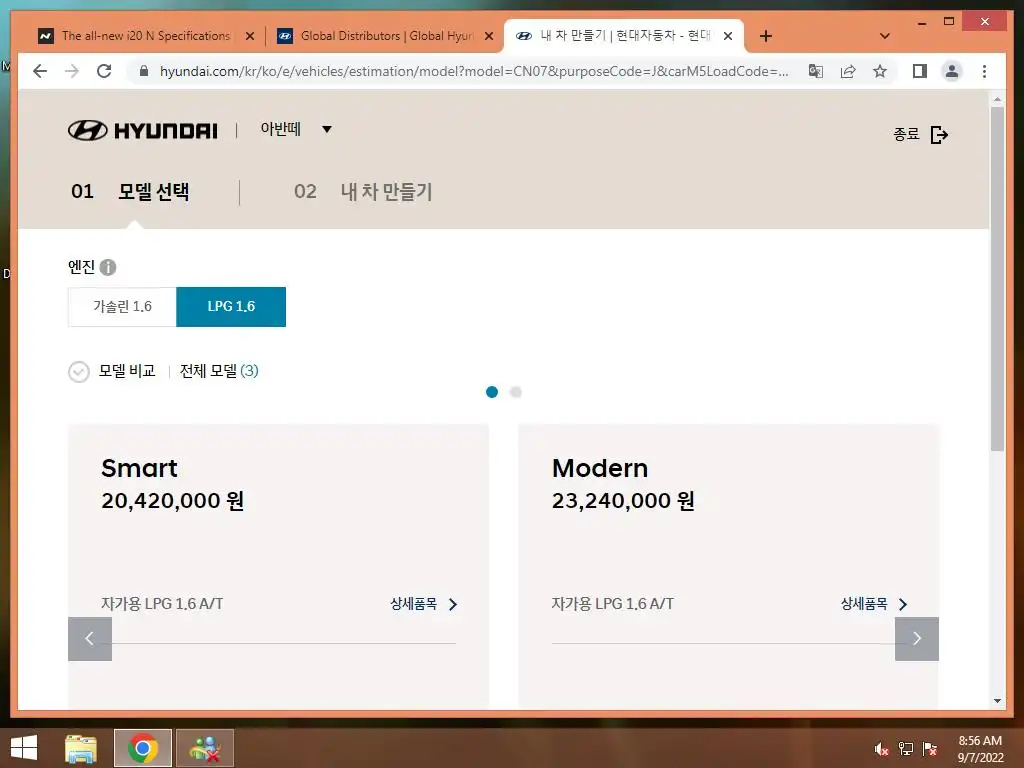Click 전체 모델 (3) link
Image resolution: width=1024 pixels, height=768 pixels.
pyautogui.click(x=219, y=371)
